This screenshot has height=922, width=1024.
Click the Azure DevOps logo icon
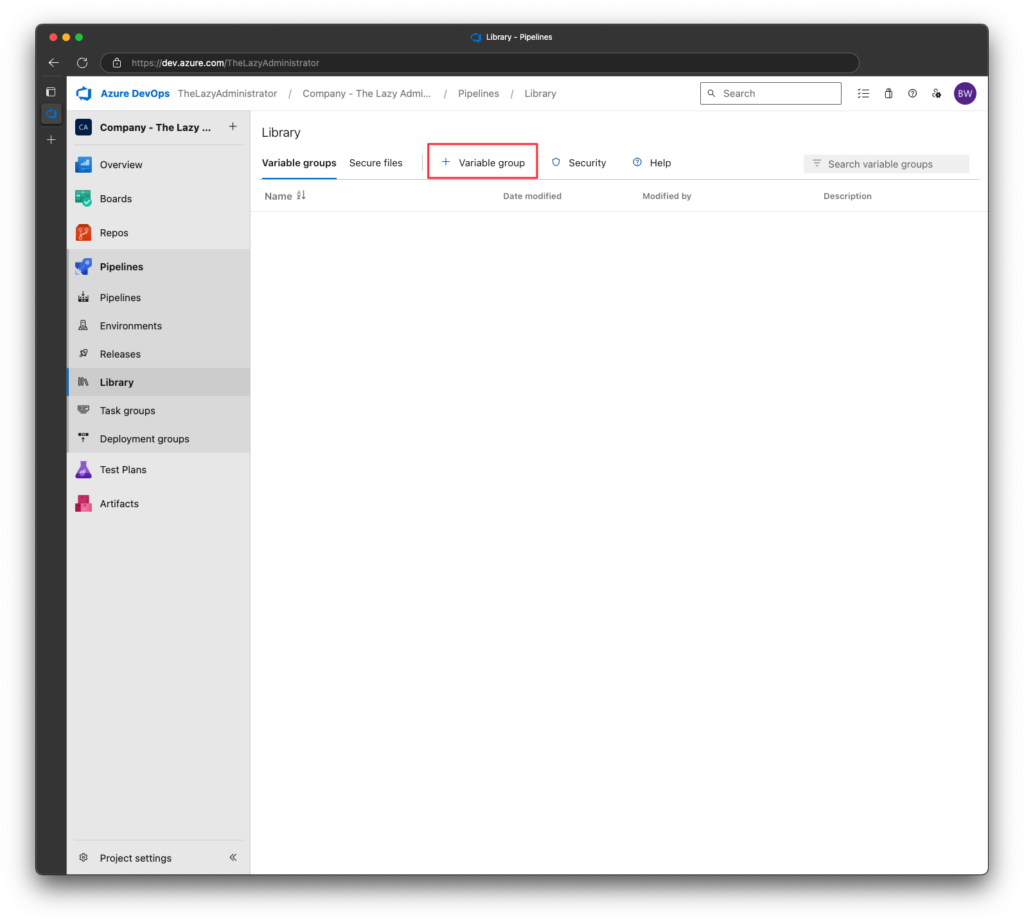(x=84, y=93)
